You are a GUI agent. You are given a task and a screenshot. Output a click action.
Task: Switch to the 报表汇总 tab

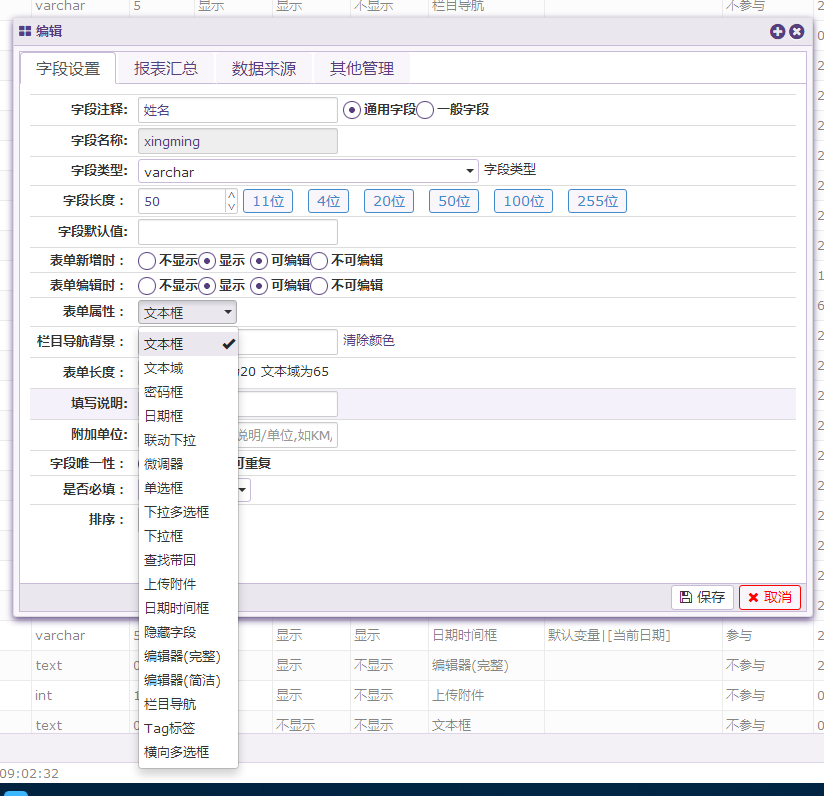(166, 69)
